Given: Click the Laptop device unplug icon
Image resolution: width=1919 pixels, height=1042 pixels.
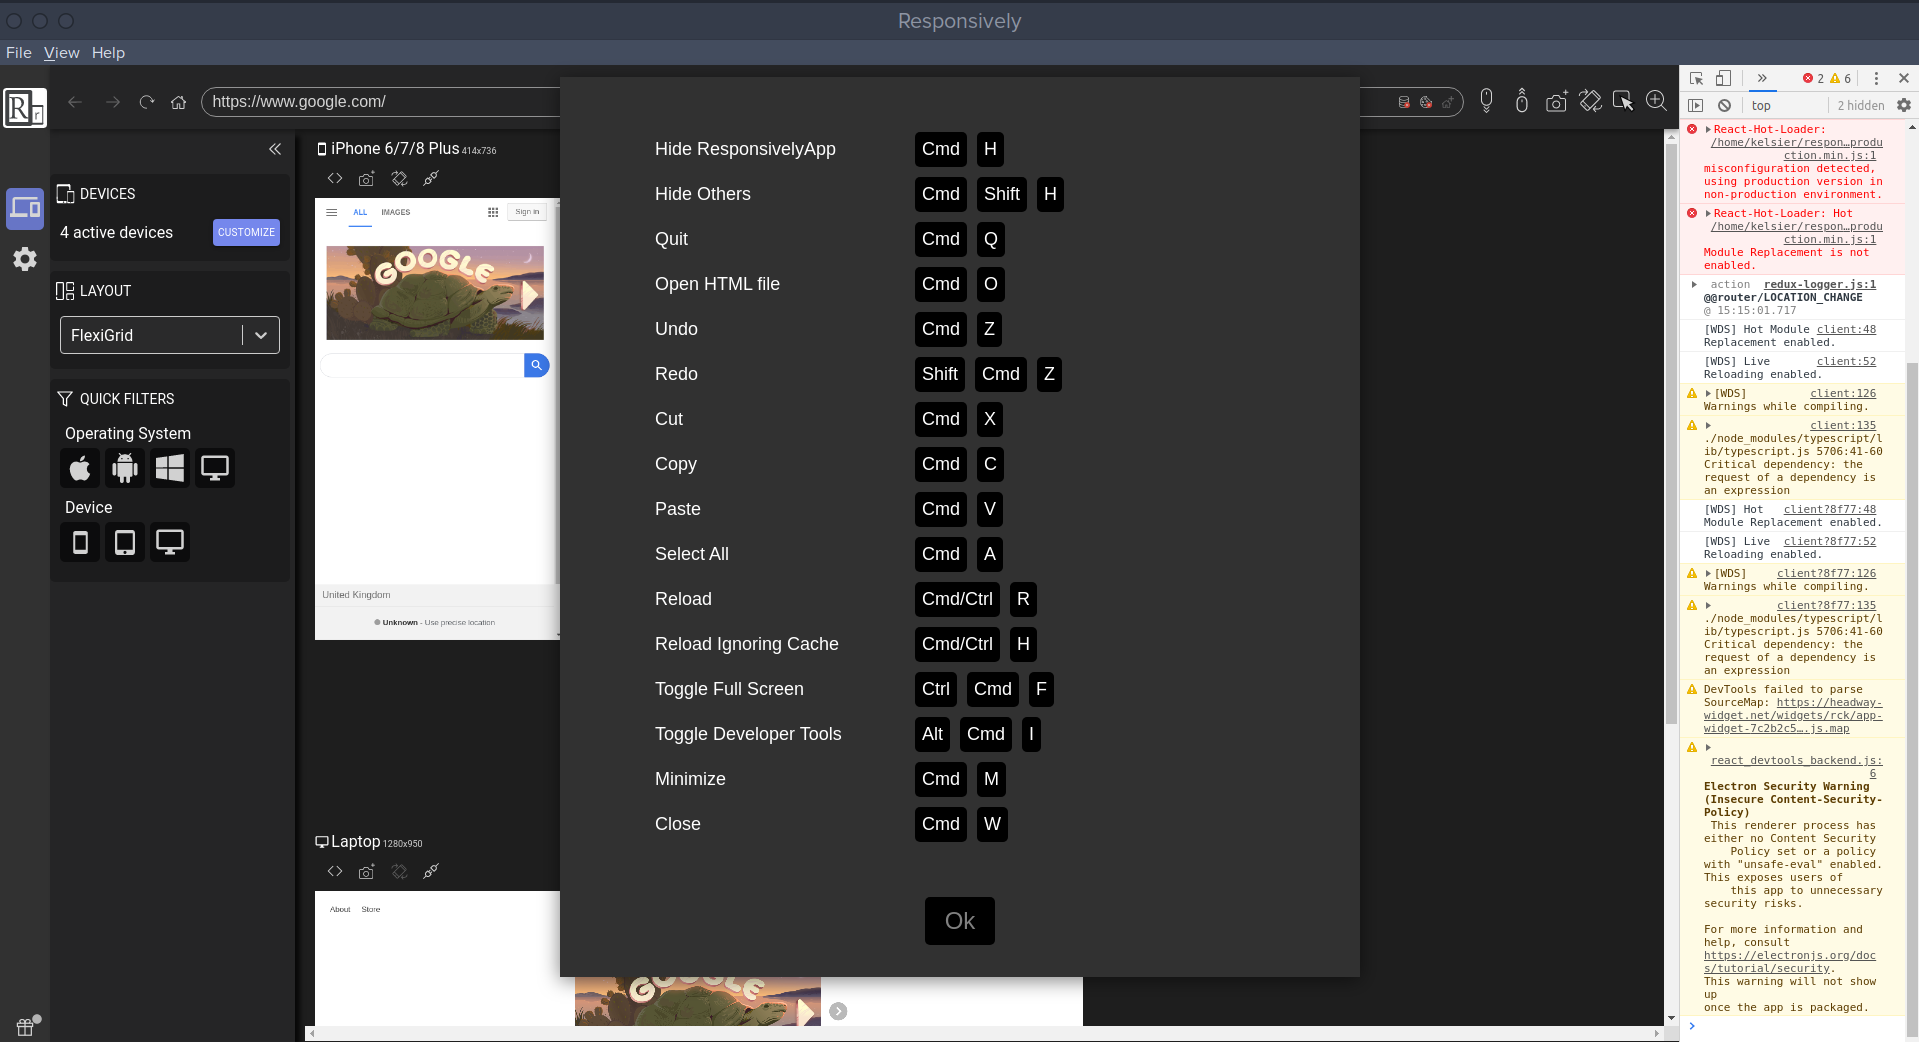Looking at the screenshot, I should tap(431, 871).
